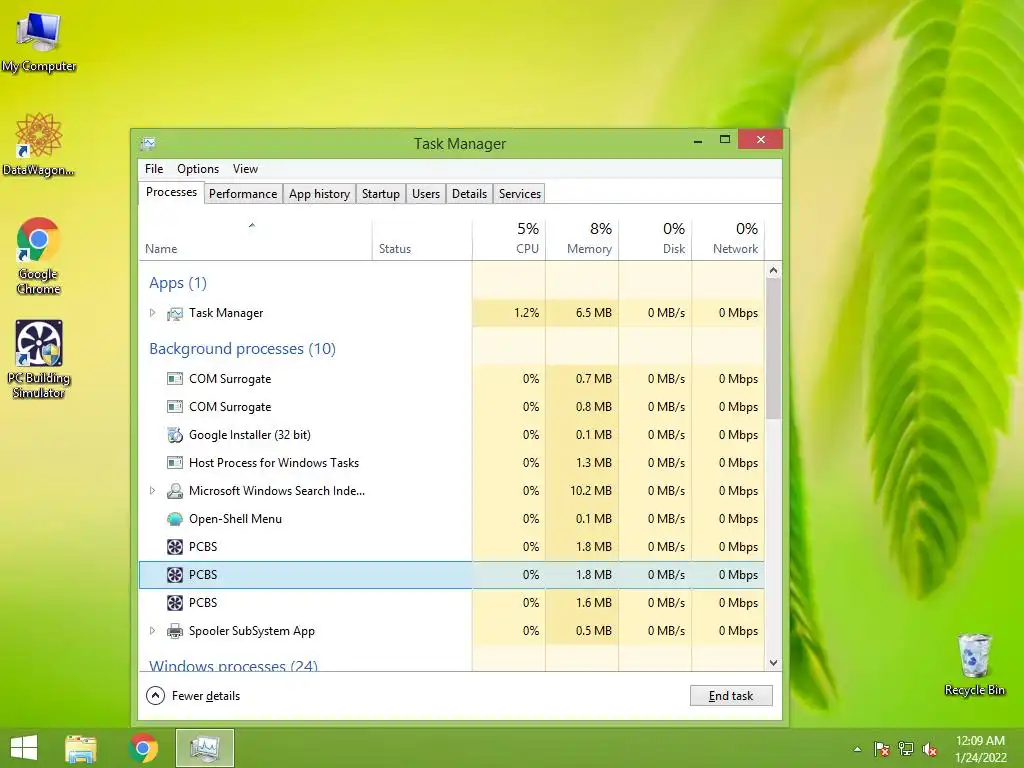This screenshot has width=1024, height=768.
Task: Click the 1.2% CPU value
Action: click(526, 313)
